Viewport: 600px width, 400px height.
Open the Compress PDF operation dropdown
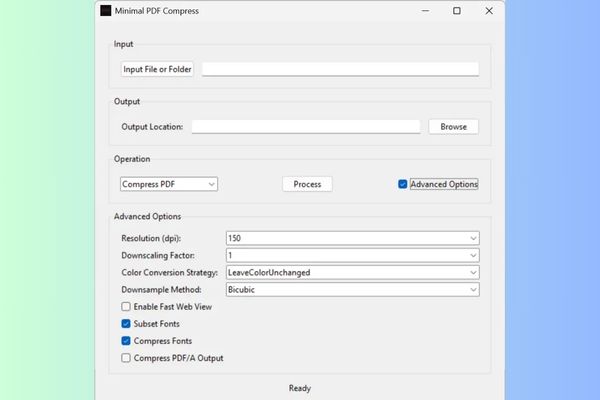coord(168,184)
